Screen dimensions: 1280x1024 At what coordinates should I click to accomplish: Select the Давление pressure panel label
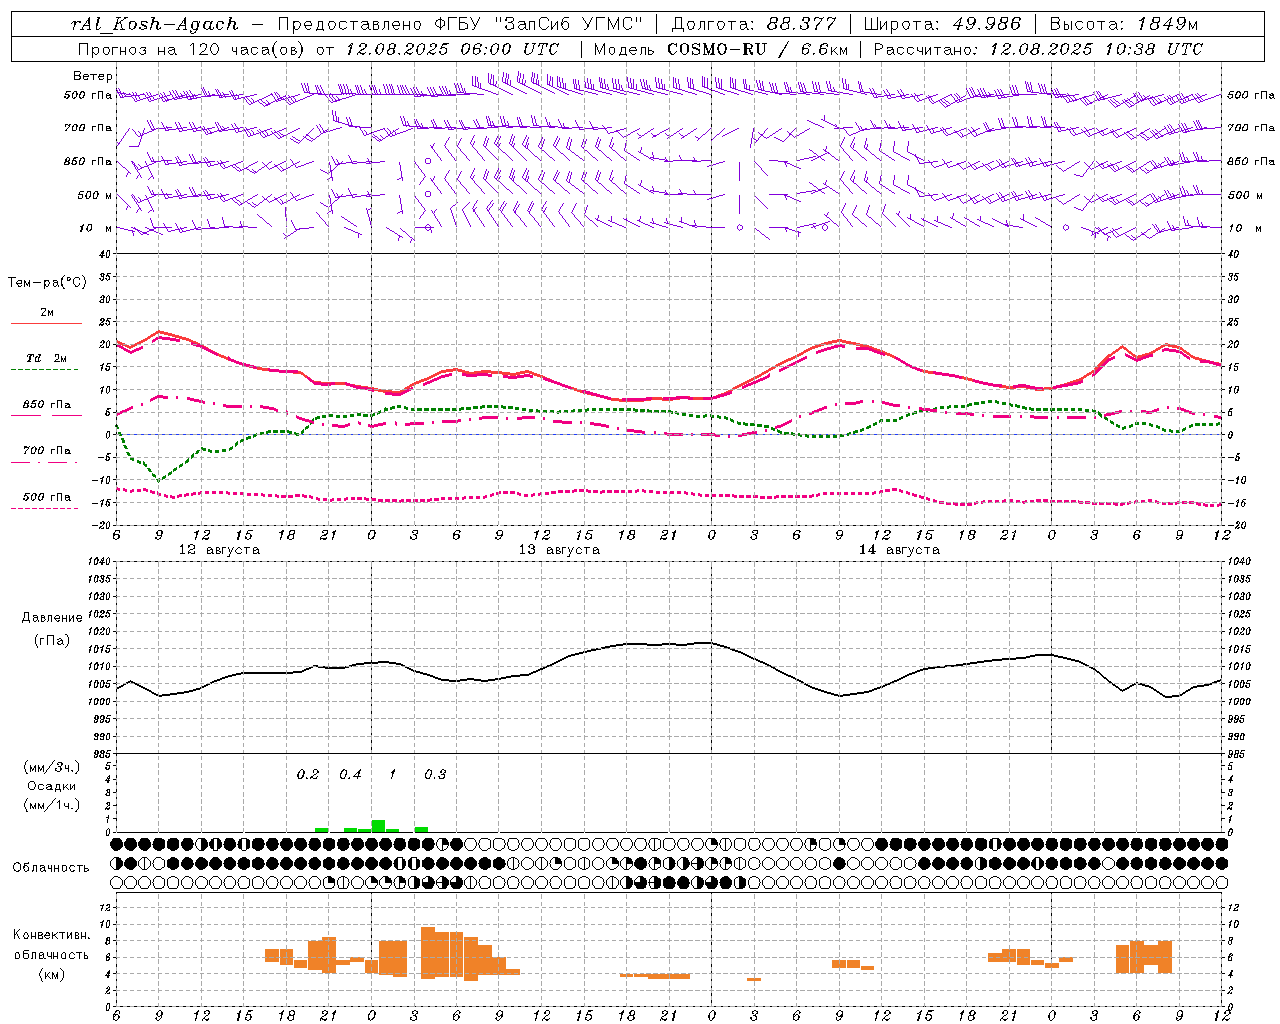click(52, 618)
